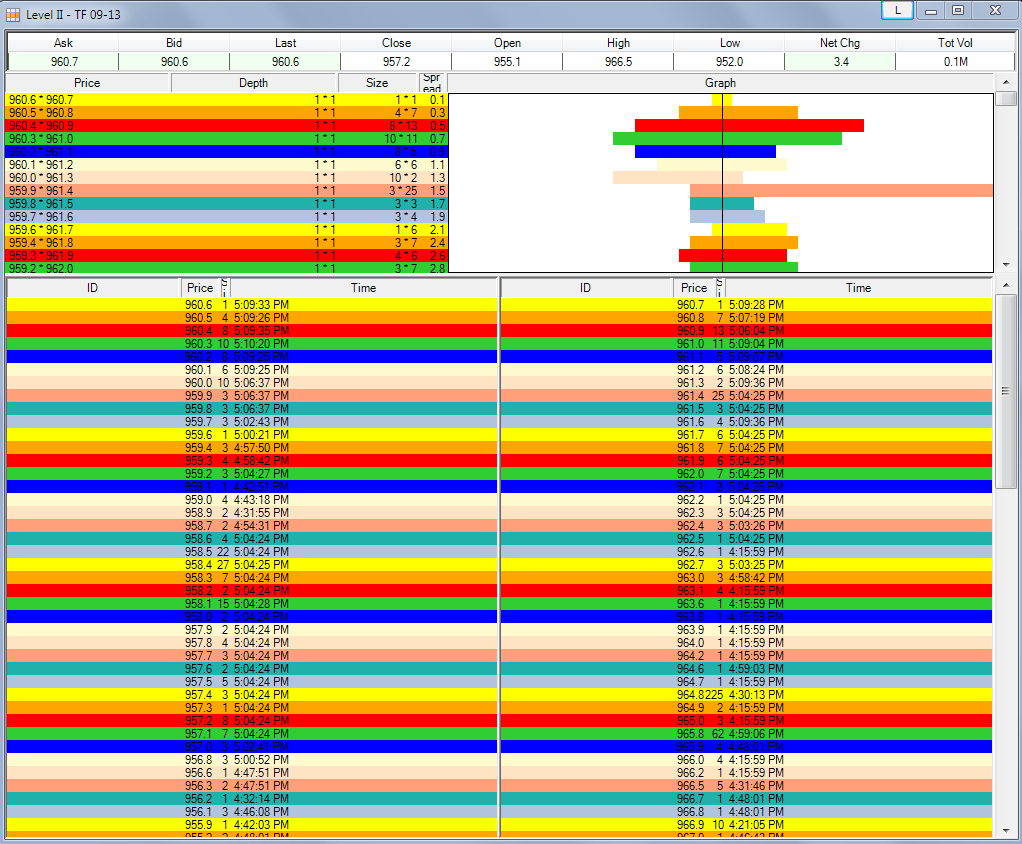
Task: Select the Net Chg value 3.4 cell
Action: click(x=840, y=62)
